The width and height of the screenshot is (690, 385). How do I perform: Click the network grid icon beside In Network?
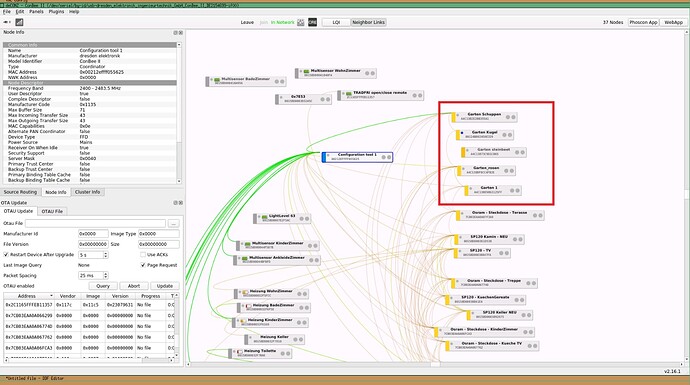click(301, 22)
